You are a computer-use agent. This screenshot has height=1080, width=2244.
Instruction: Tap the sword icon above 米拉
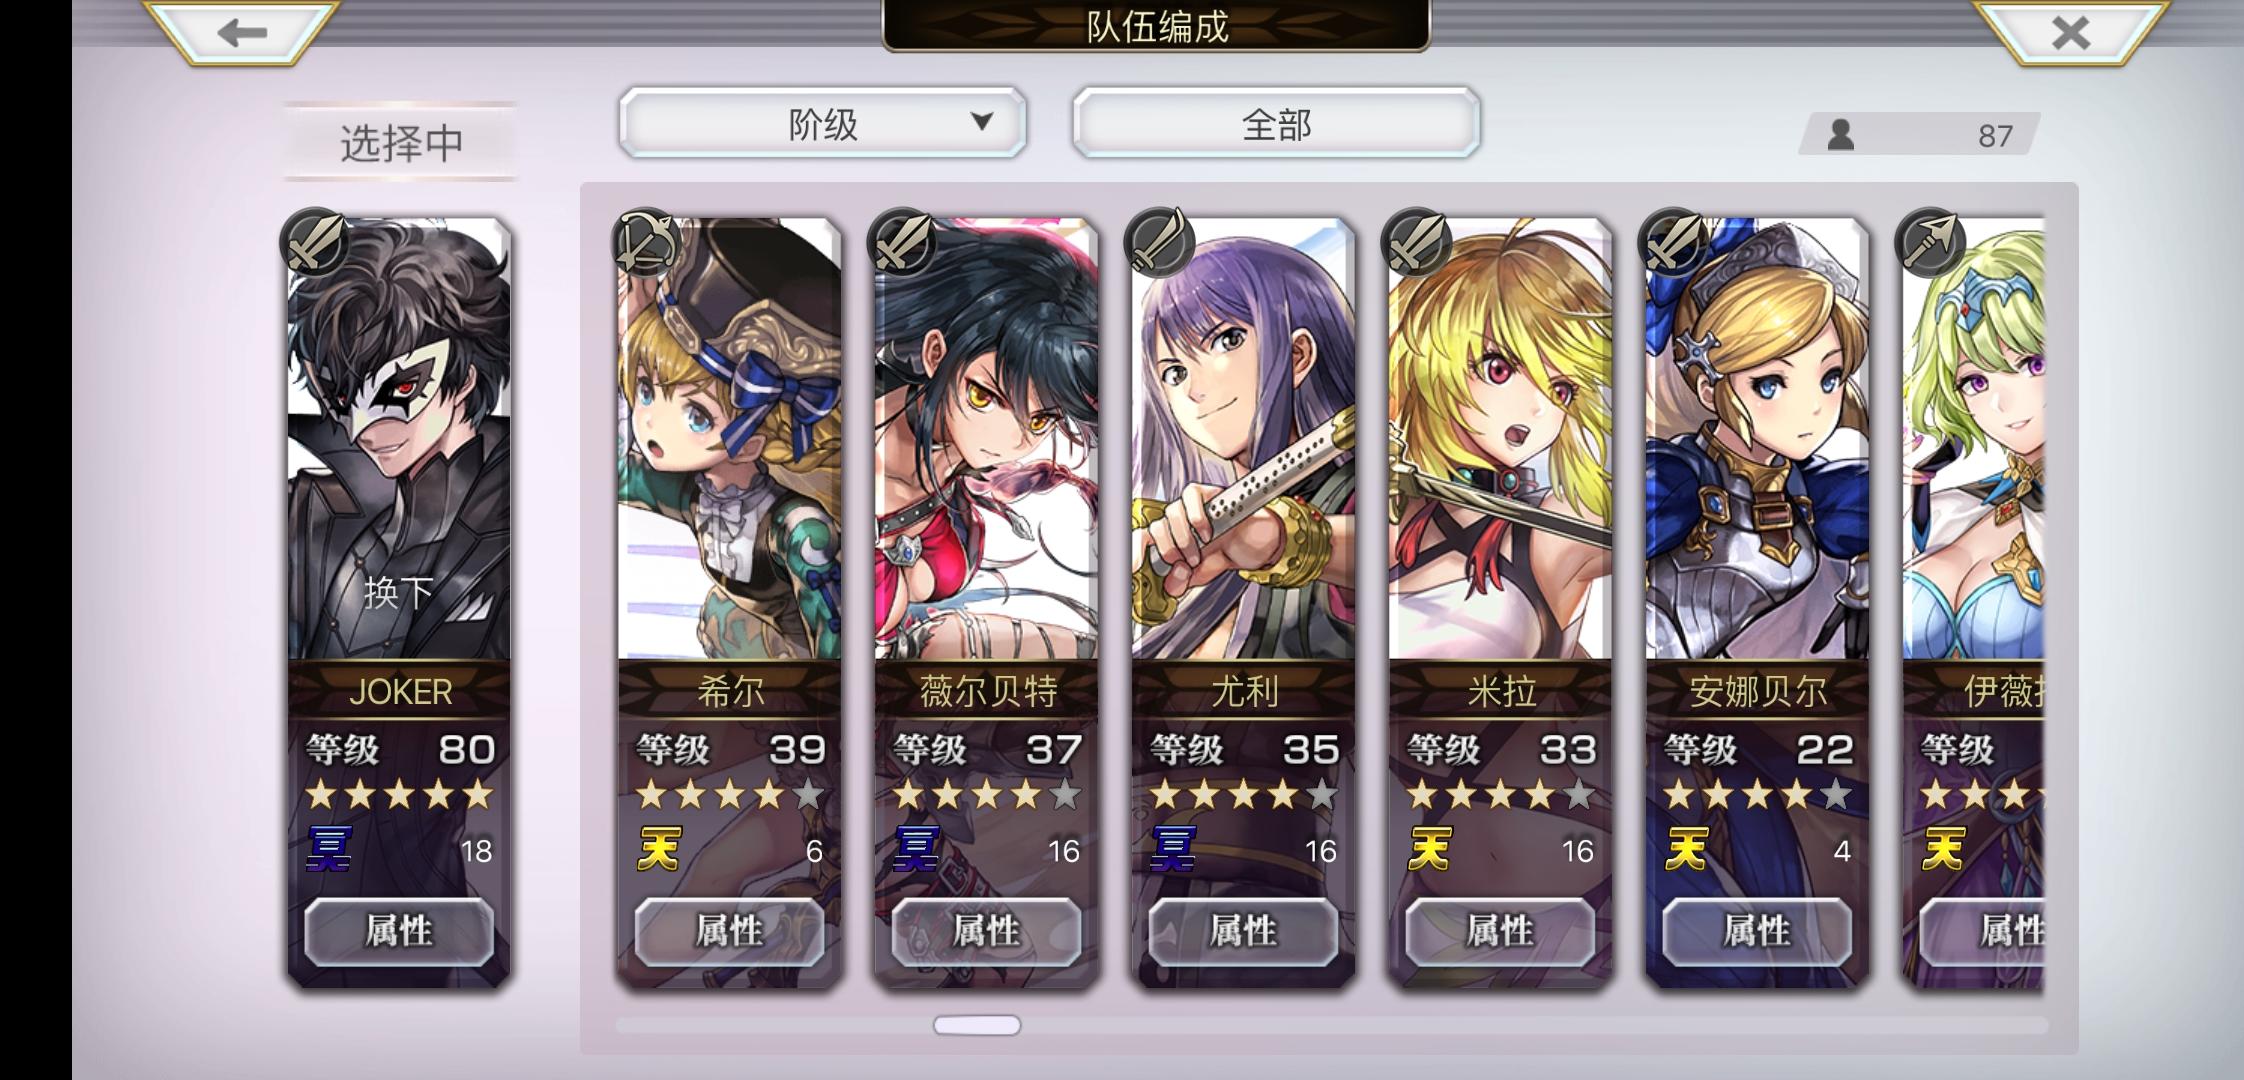(x=1416, y=242)
